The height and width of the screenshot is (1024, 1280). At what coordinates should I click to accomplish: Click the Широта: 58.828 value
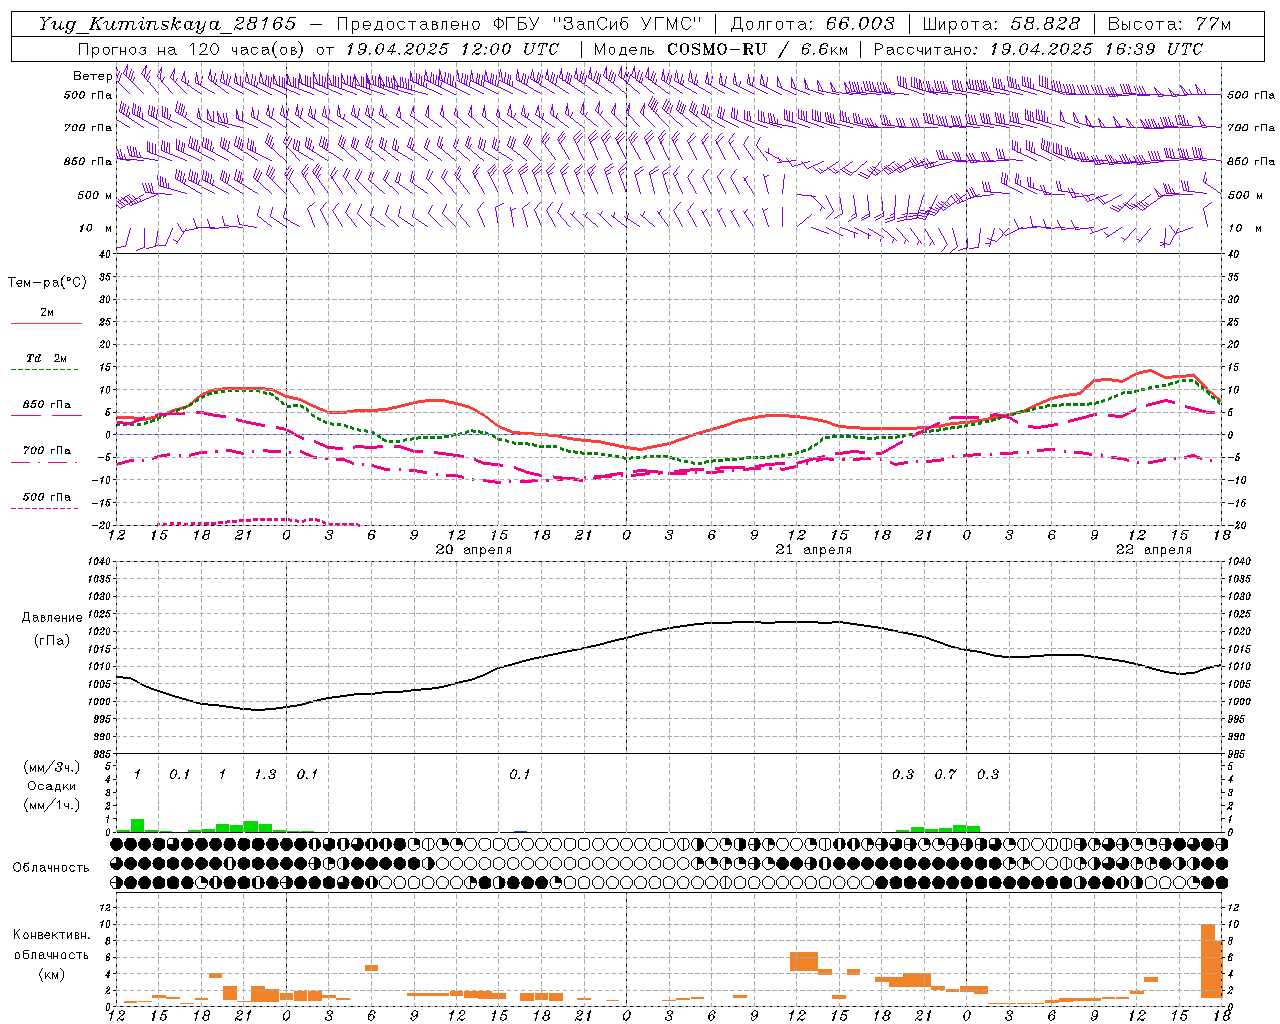pos(1001,24)
